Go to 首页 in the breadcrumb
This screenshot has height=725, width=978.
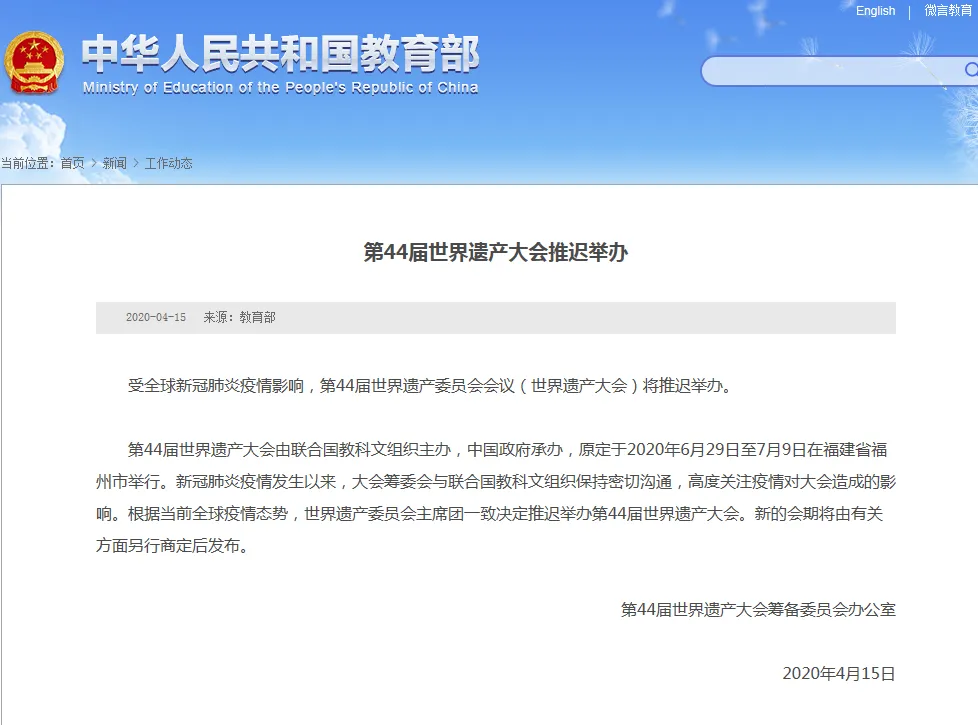(72, 163)
